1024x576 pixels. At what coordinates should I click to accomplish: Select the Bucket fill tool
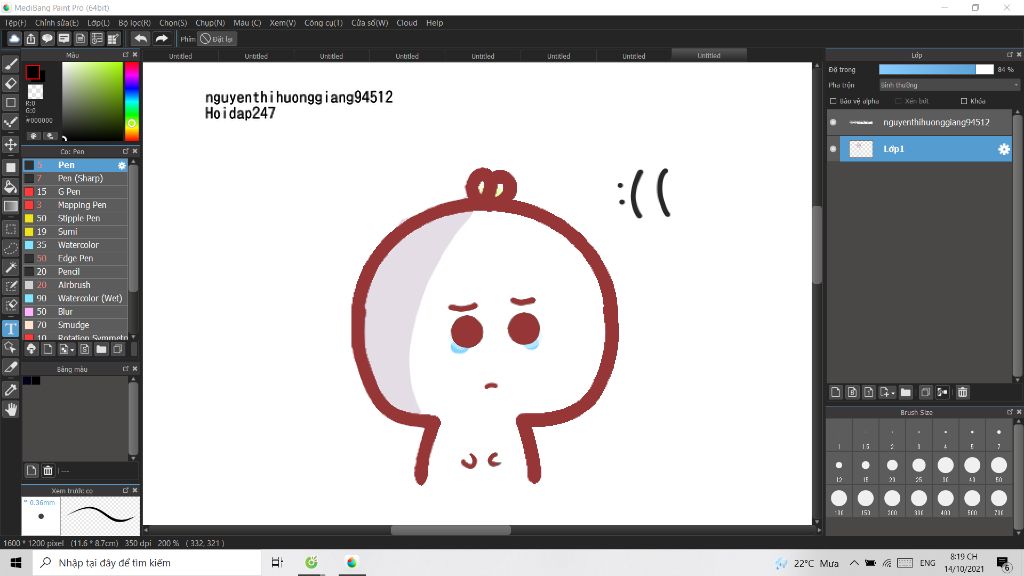pyautogui.click(x=10, y=187)
